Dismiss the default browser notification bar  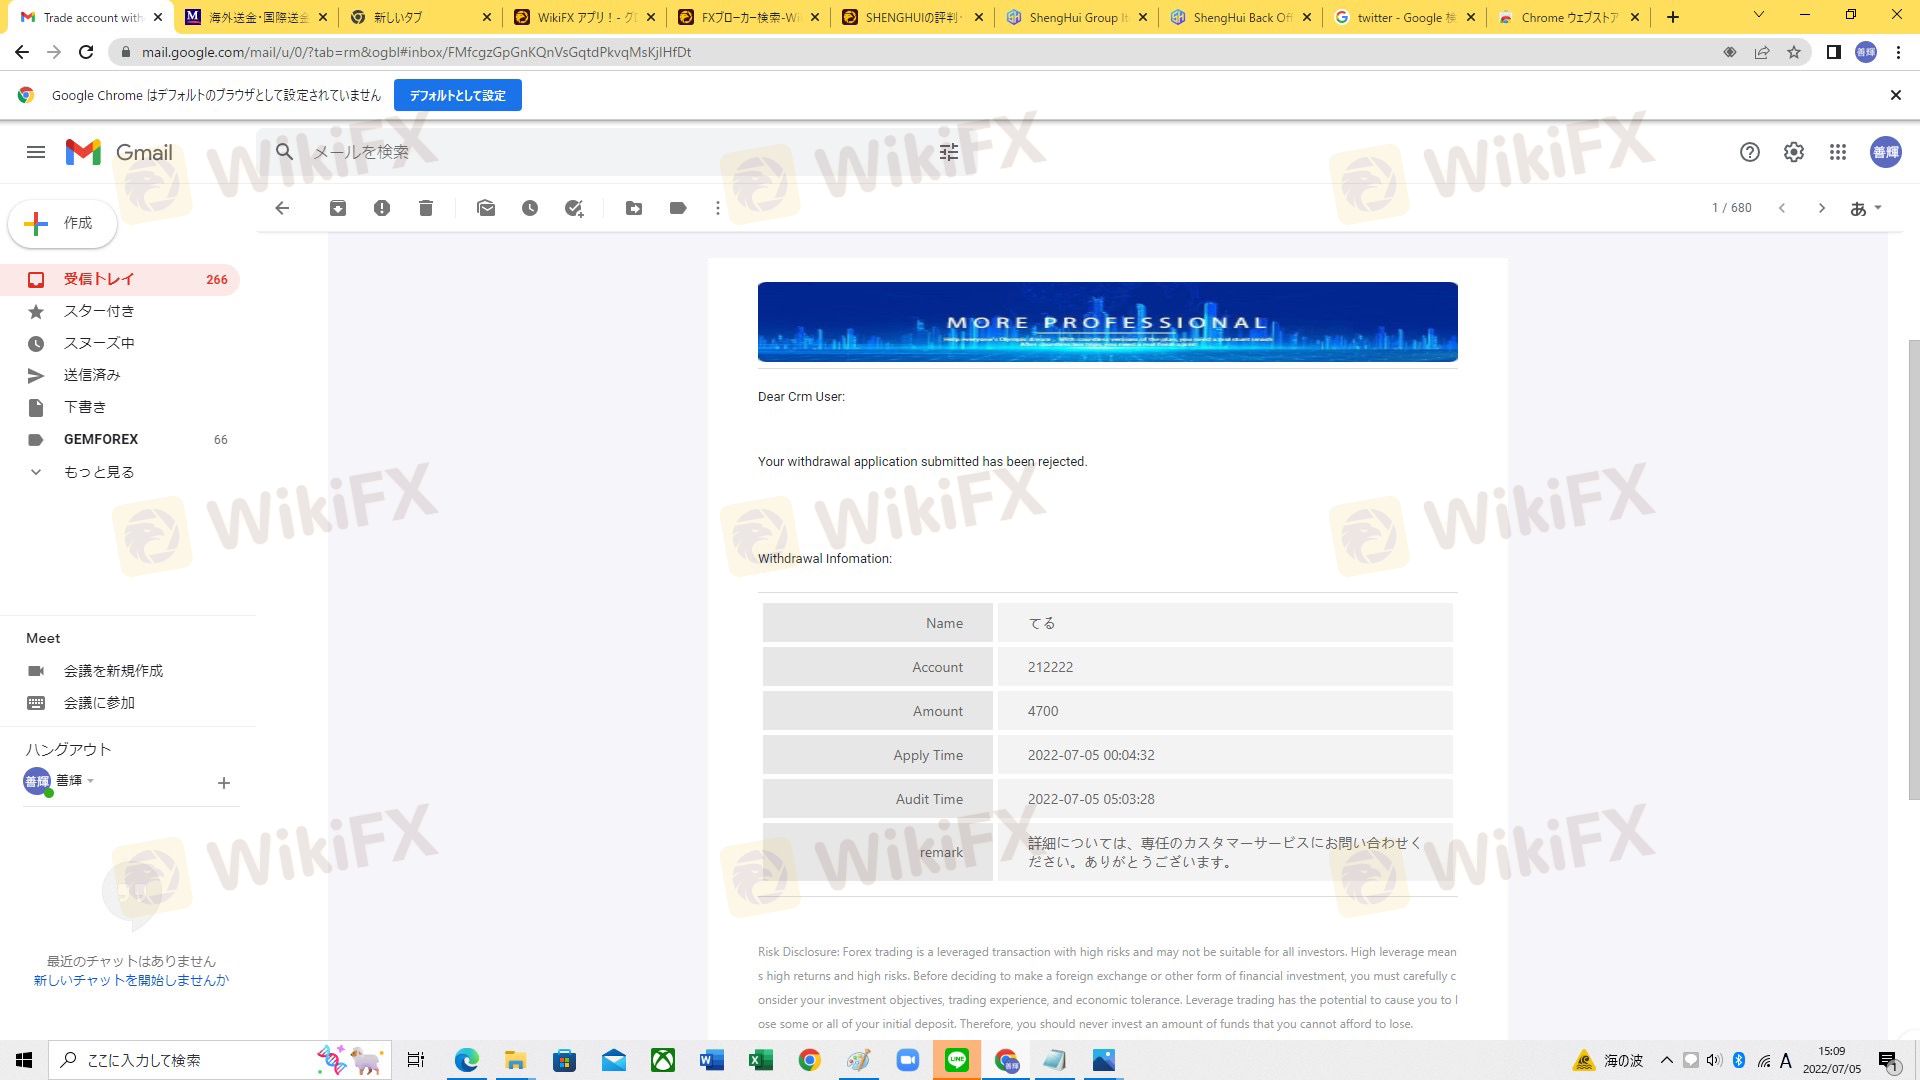pos(1895,95)
